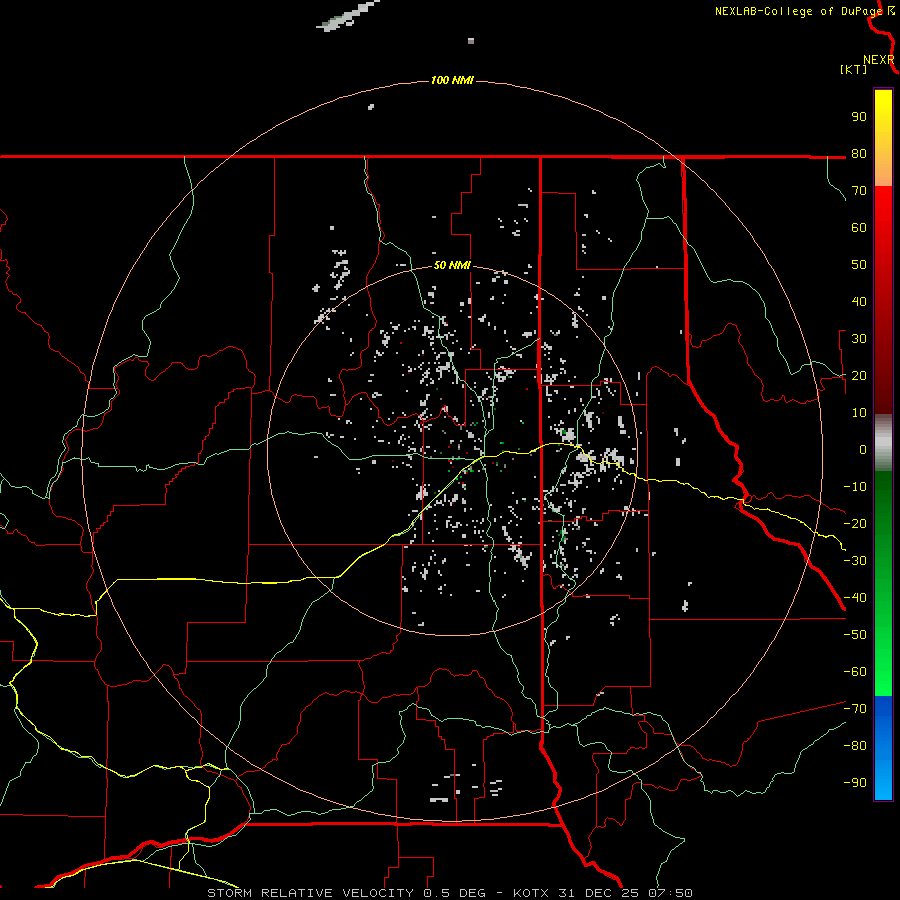Click the -80 knot scale label
Image resolution: width=900 pixels, height=900 pixels.
tap(855, 746)
